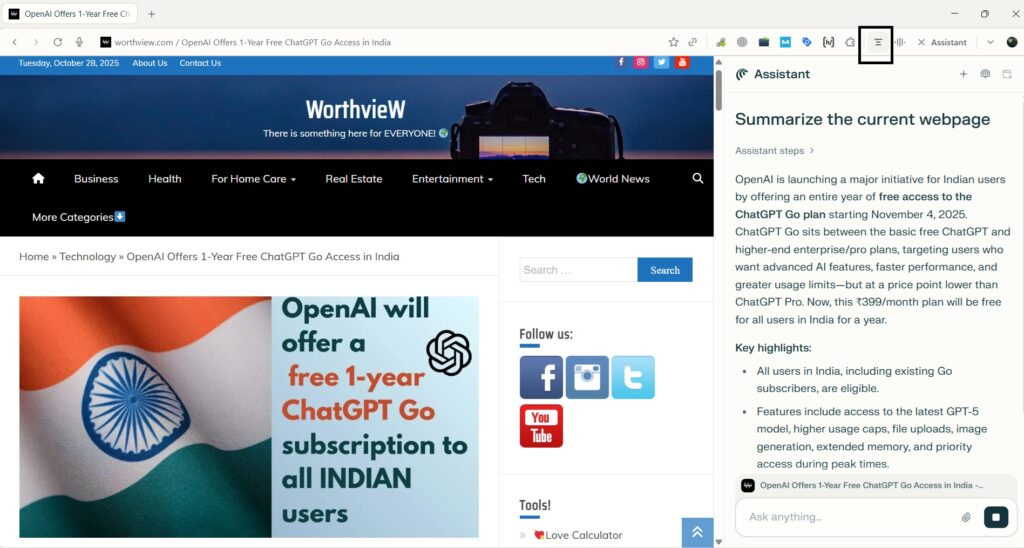Click the Assistant panel window icon
The width and height of the screenshot is (1024, 548).
(x=1006, y=74)
